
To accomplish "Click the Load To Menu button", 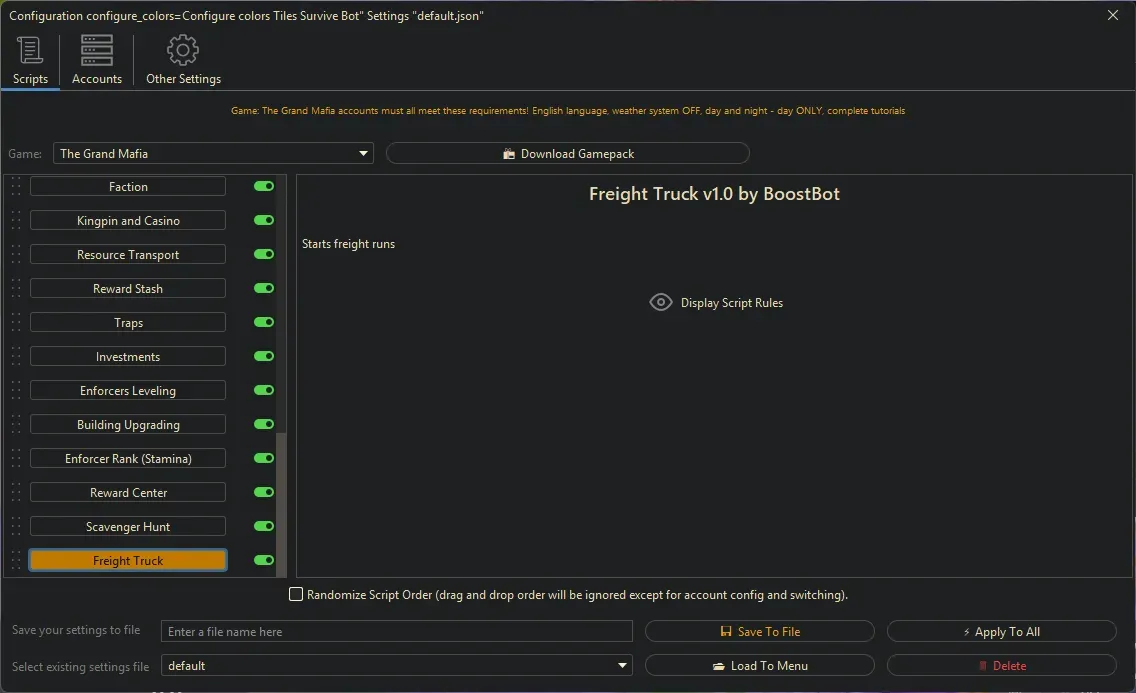I will tap(759, 665).
